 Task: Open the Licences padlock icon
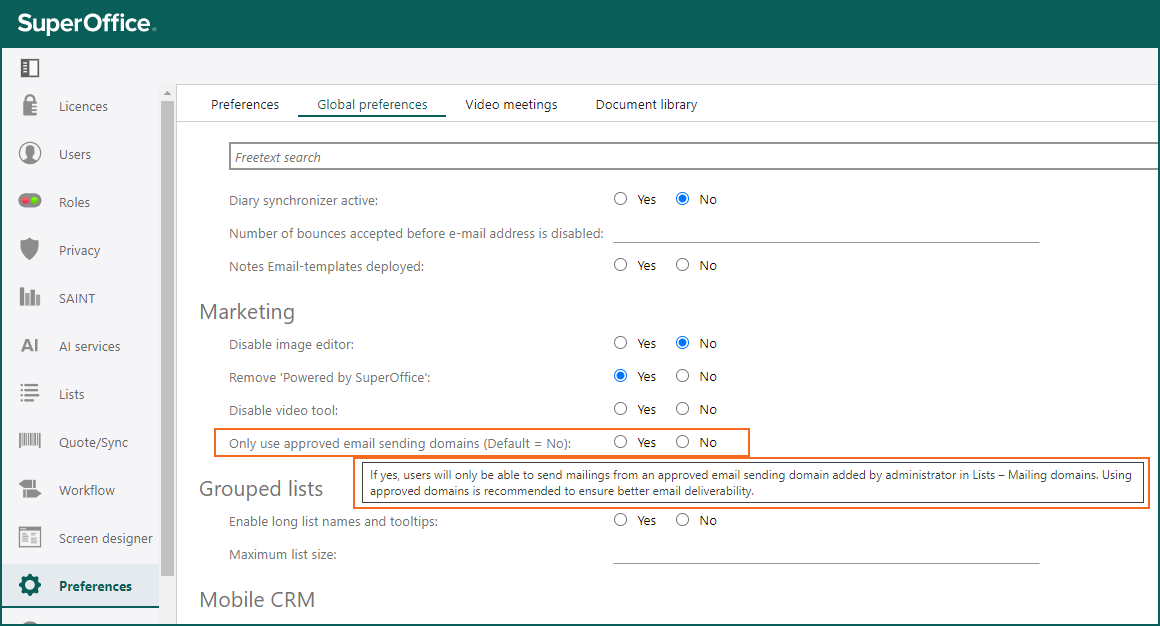coord(30,105)
